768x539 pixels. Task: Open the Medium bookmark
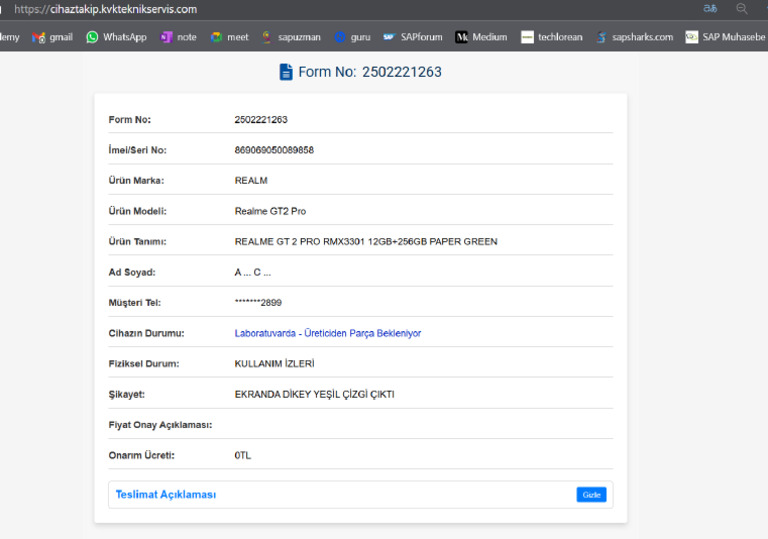(481, 37)
